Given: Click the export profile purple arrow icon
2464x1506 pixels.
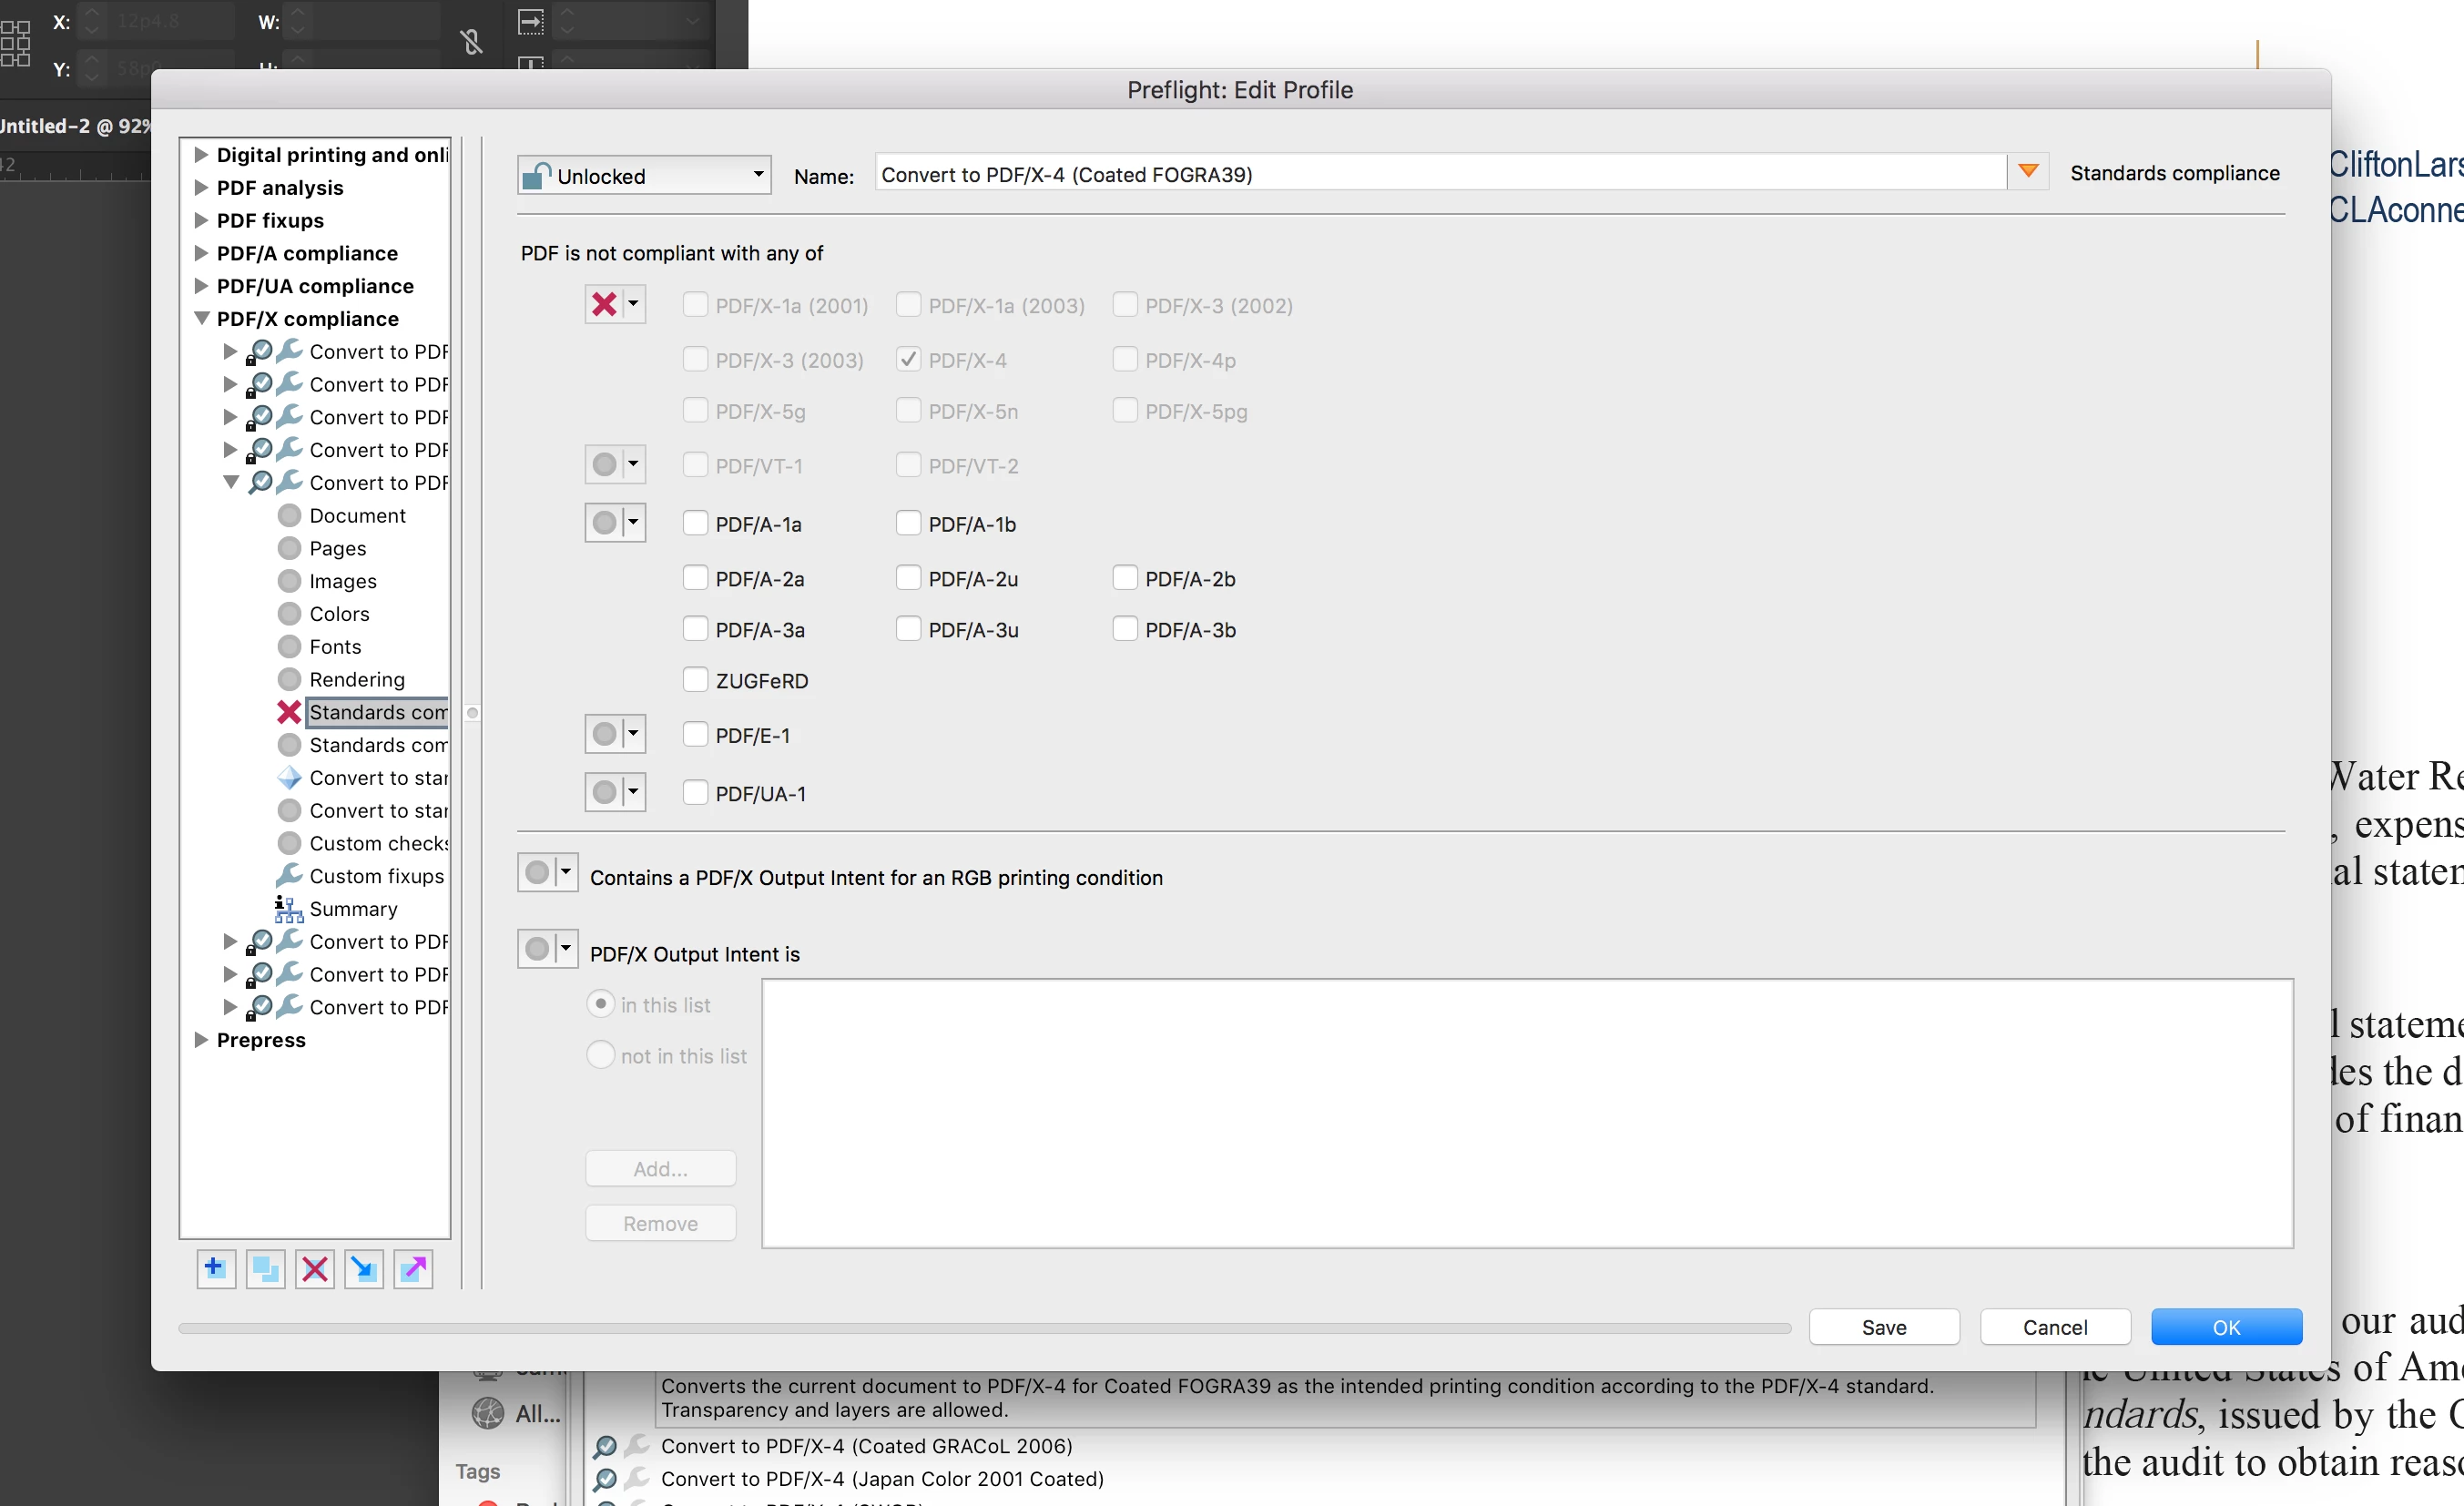Looking at the screenshot, I should click(413, 1269).
